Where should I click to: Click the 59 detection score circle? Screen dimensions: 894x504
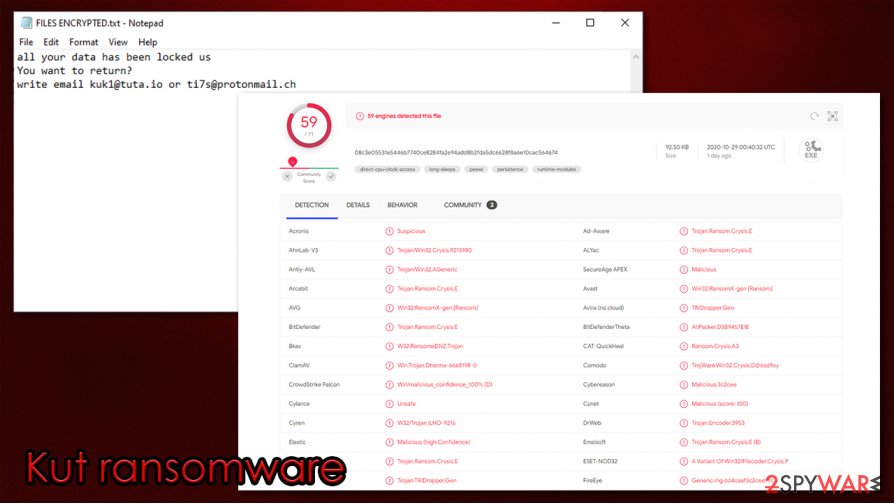[309, 125]
